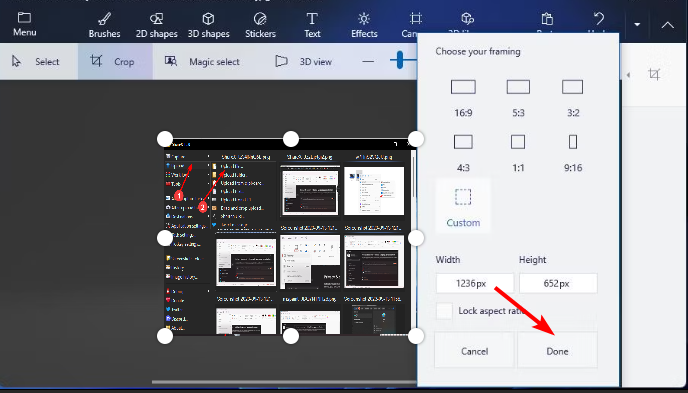Choose the 5:3 framing option

coord(518,98)
